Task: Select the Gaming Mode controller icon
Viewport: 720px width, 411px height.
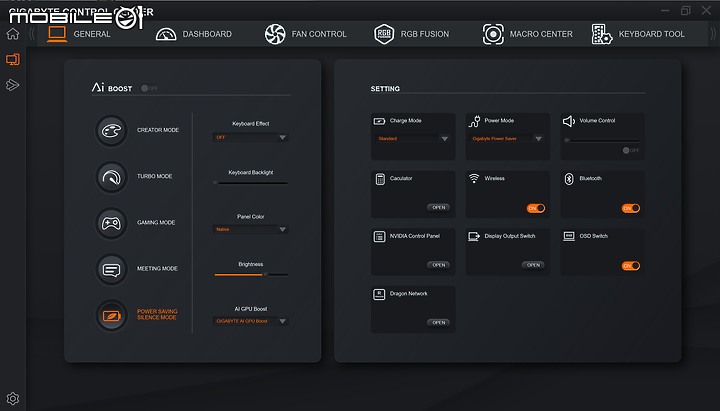Action: pyautogui.click(x=111, y=223)
